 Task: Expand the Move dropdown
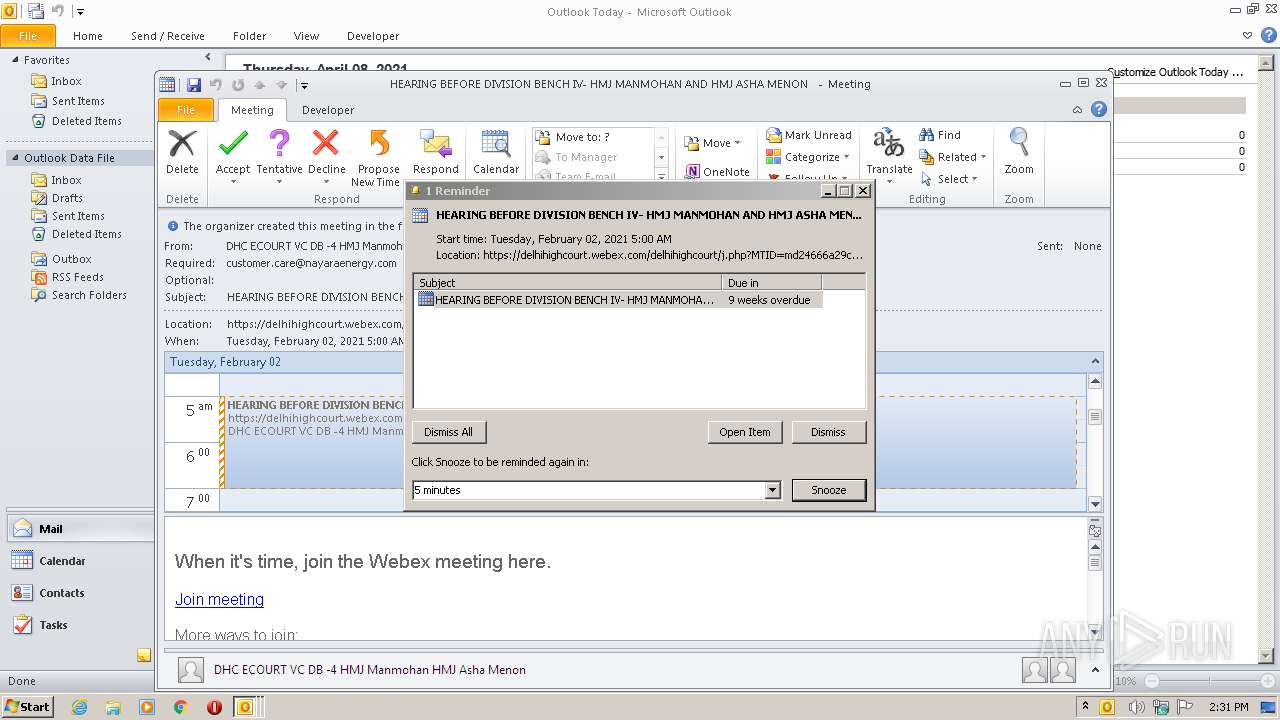point(737,143)
